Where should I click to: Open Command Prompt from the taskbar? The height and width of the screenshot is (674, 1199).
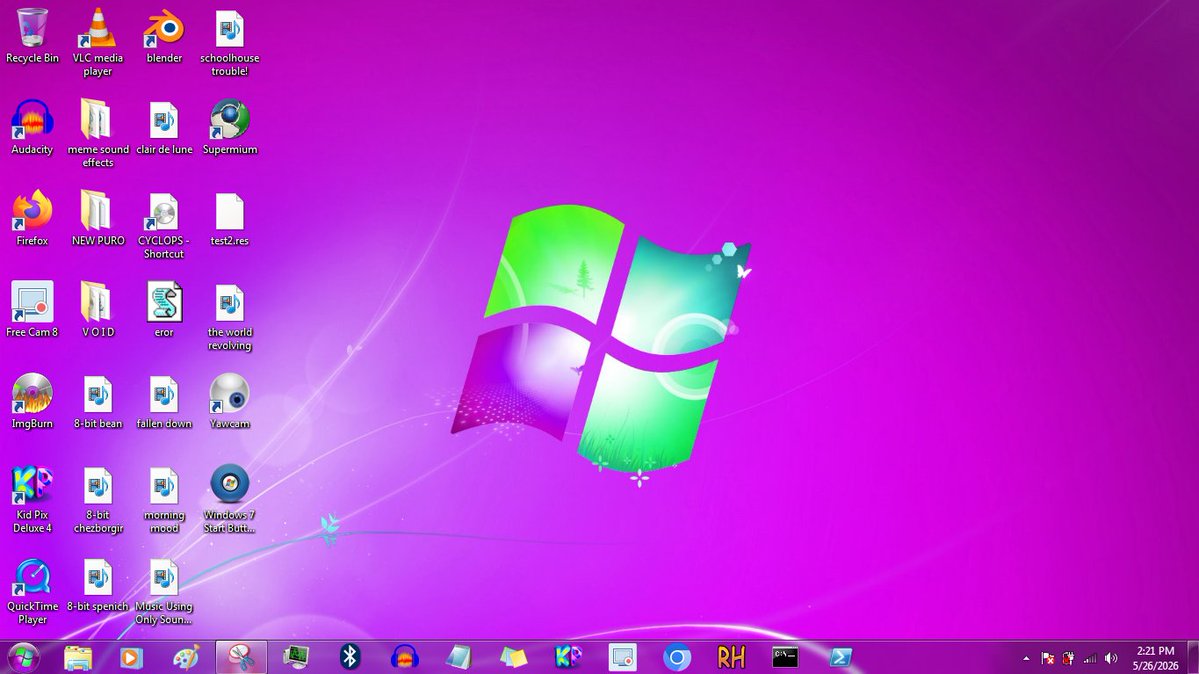coord(785,657)
